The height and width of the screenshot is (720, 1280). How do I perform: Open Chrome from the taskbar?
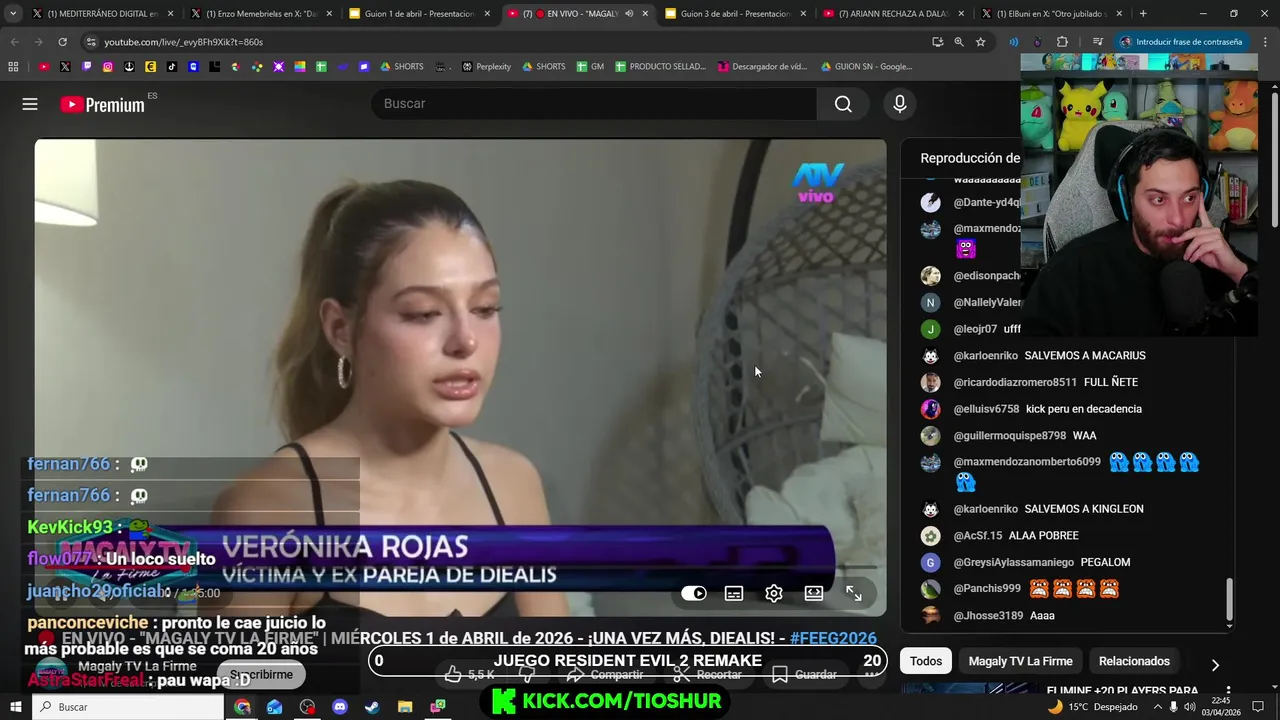click(x=242, y=707)
